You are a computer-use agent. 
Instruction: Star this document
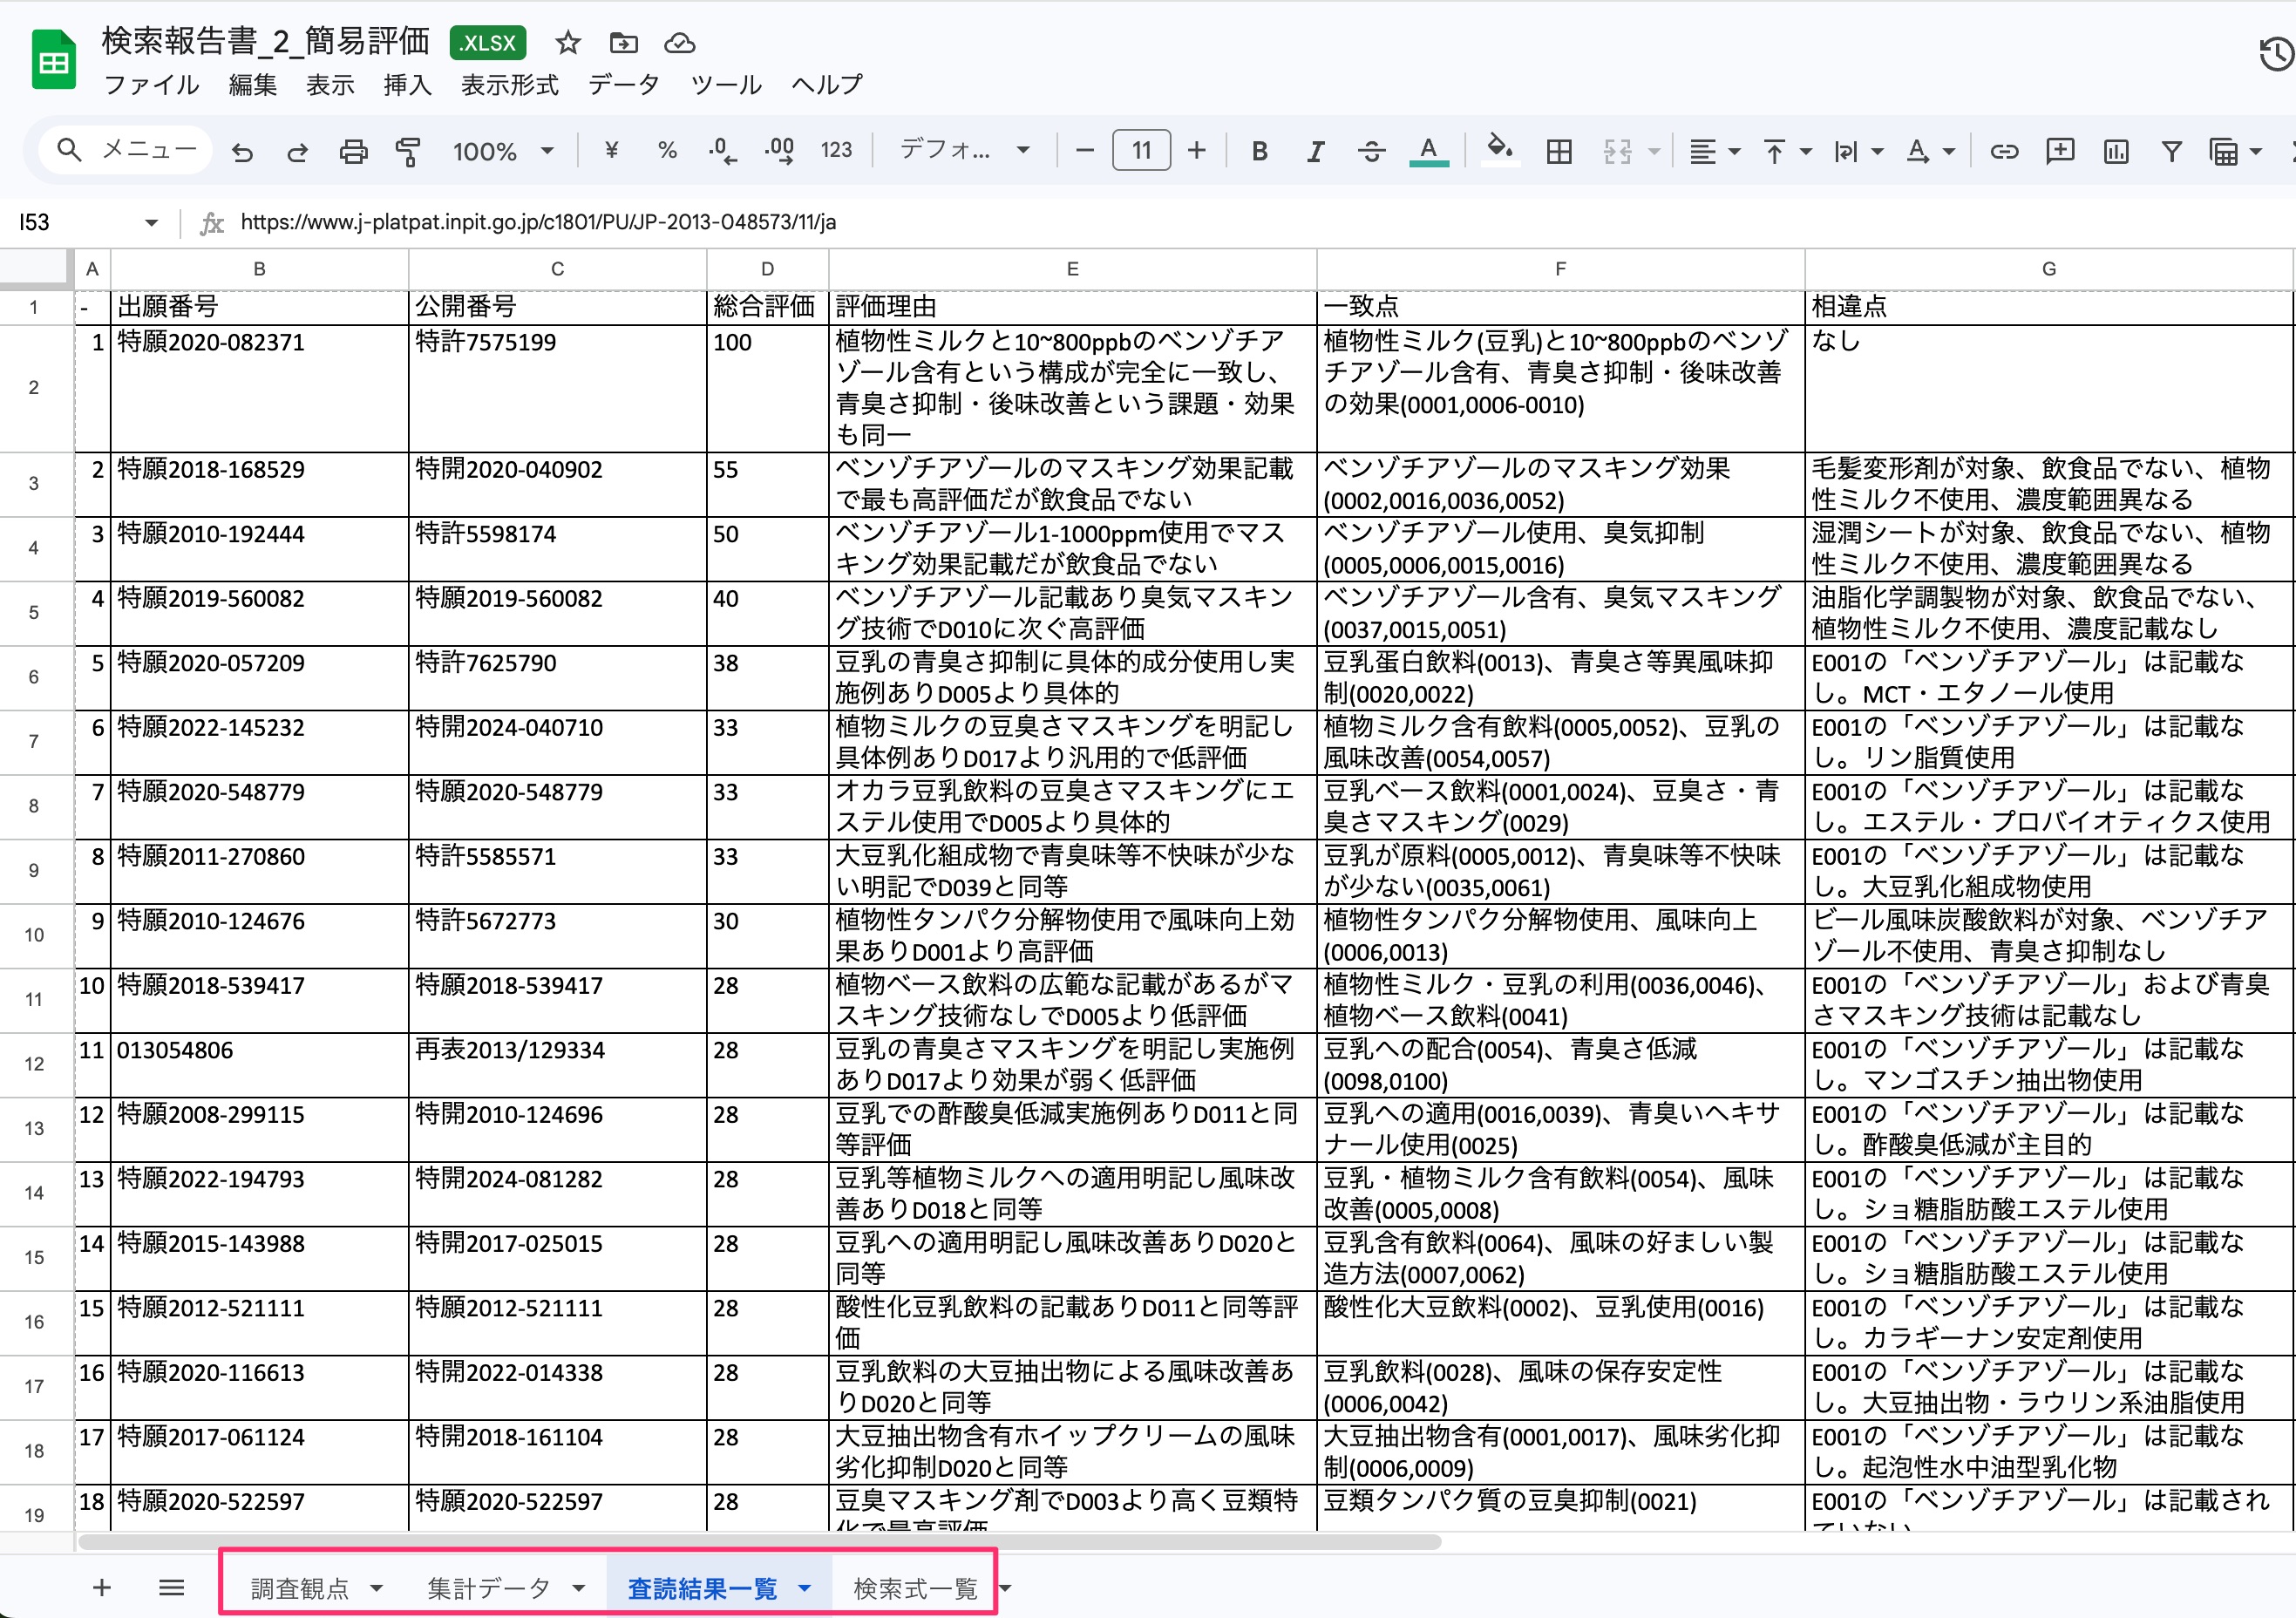click(x=568, y=42)
